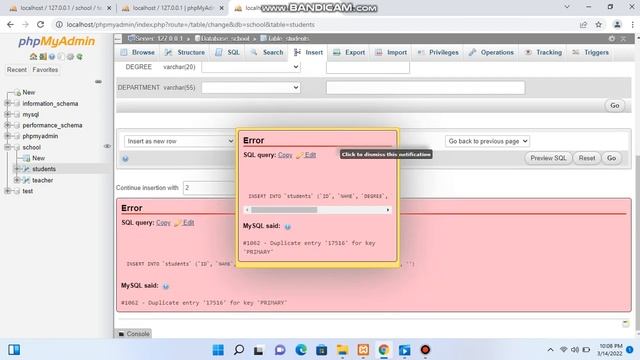Open the Triggers tab
640x360 pixels.
pos(590,52)
